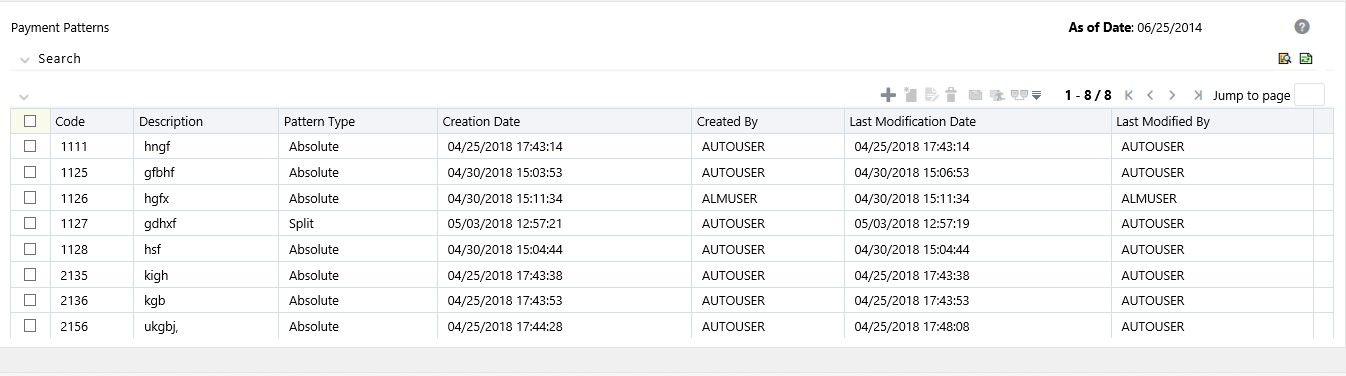The image size is (1346, 376).
Task: Click creation date 05/03/2018 12:57:21
Action: [505, 223]
